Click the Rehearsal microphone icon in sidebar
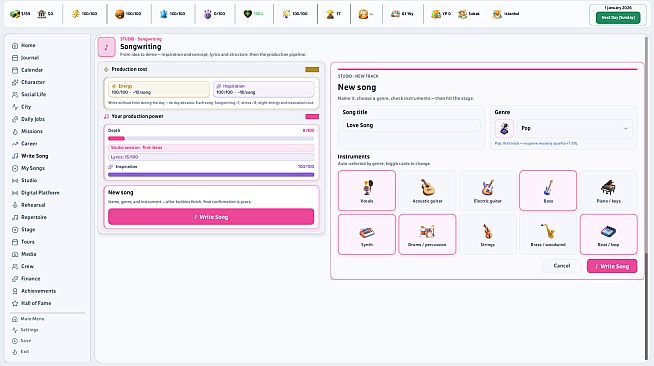This screenshot has height=366, width=654. [x=15, y=205]
